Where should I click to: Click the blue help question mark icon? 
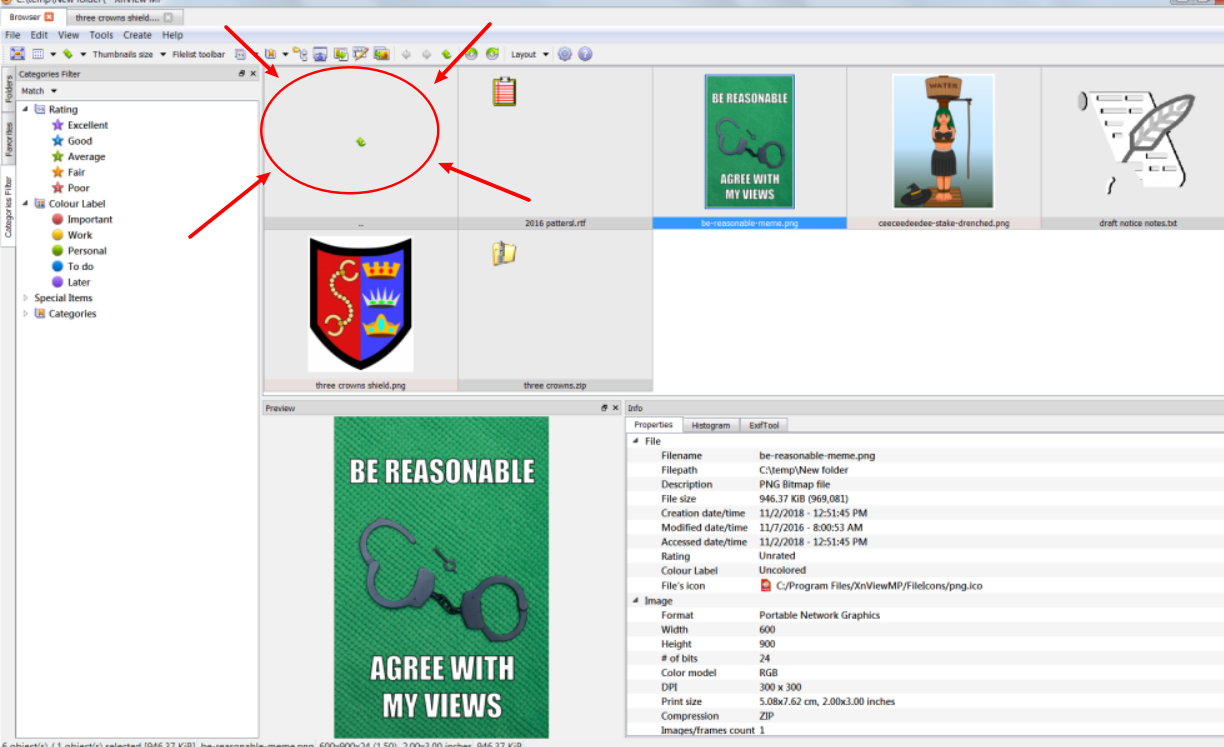(585, 54)
